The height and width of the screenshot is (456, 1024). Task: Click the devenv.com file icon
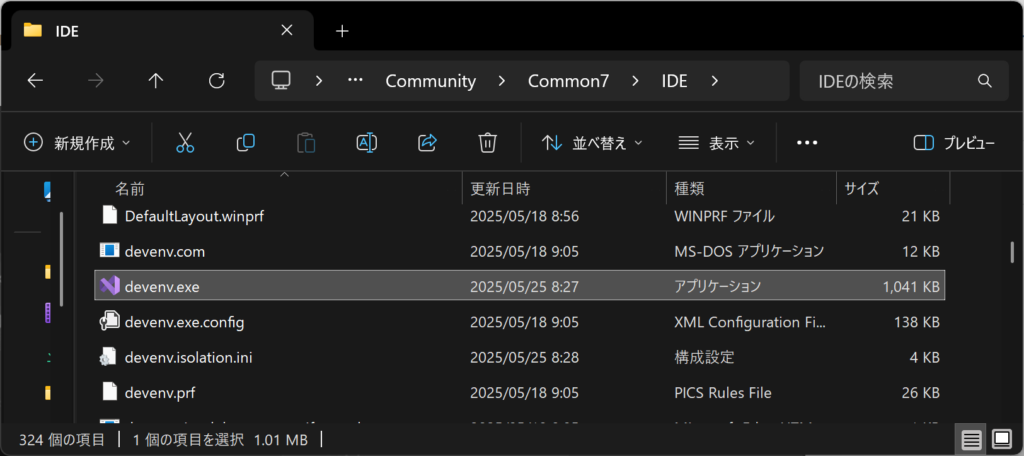pyautogui.click(x=109, y=250)
